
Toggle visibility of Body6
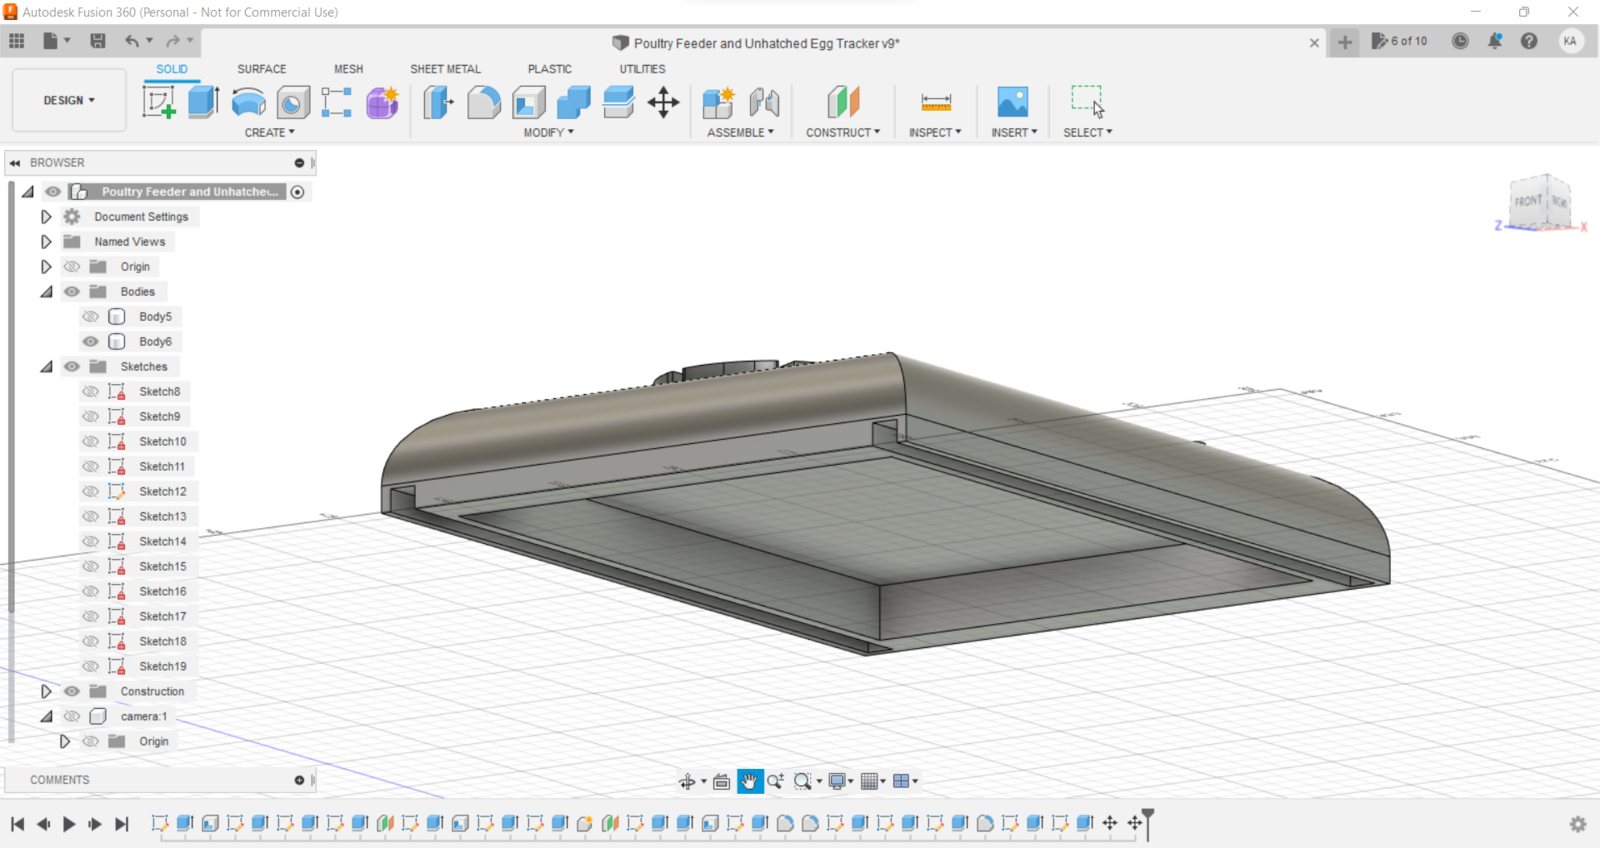[x=91, y=342]
